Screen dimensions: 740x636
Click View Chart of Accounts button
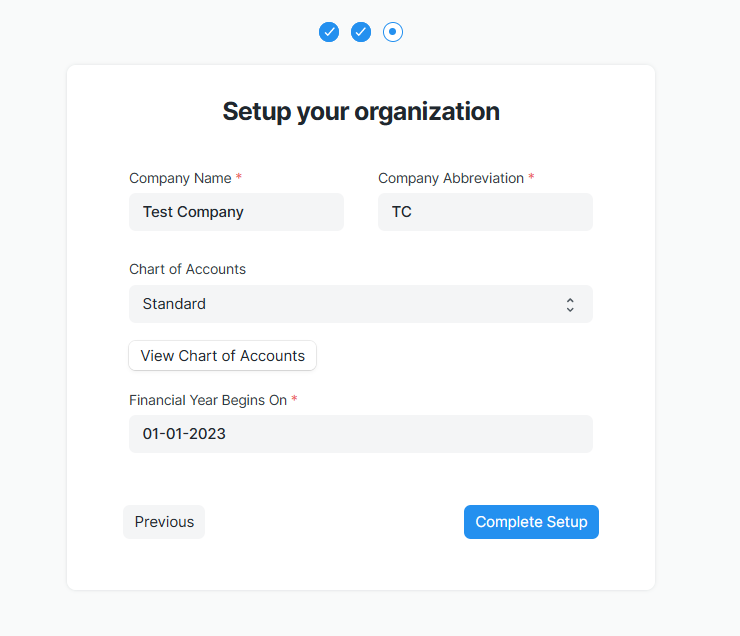point(223,356)
